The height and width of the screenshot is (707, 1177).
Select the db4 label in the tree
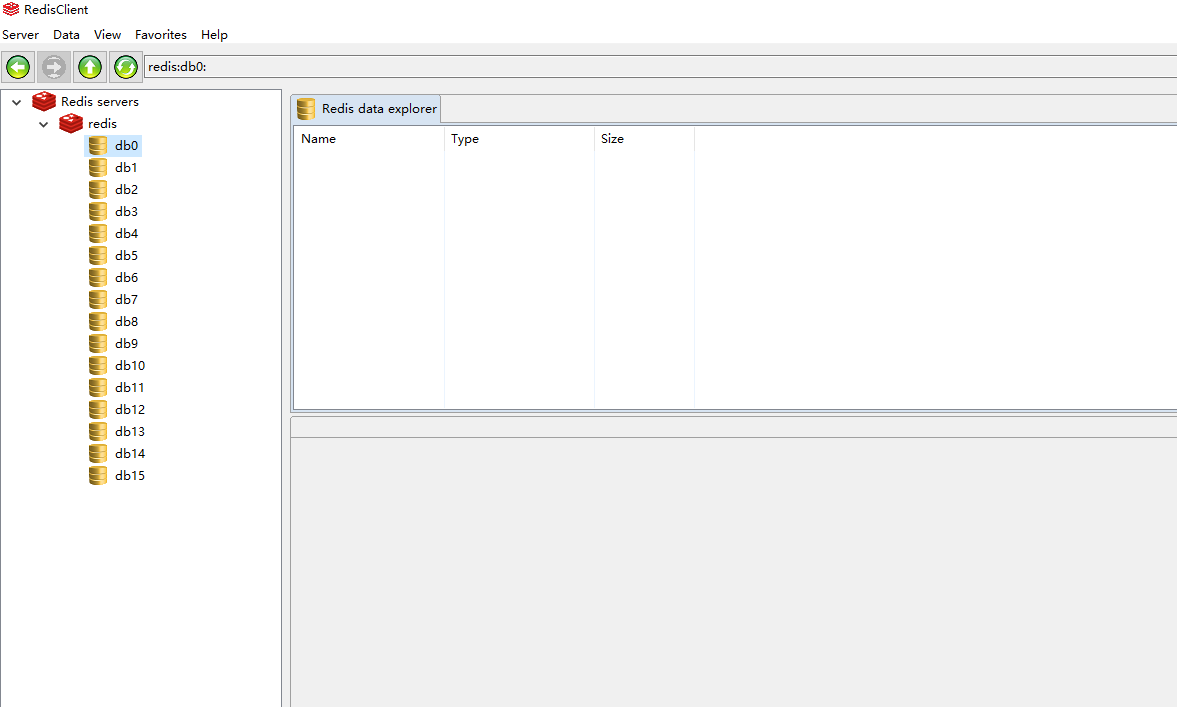(x=126, y=233)
